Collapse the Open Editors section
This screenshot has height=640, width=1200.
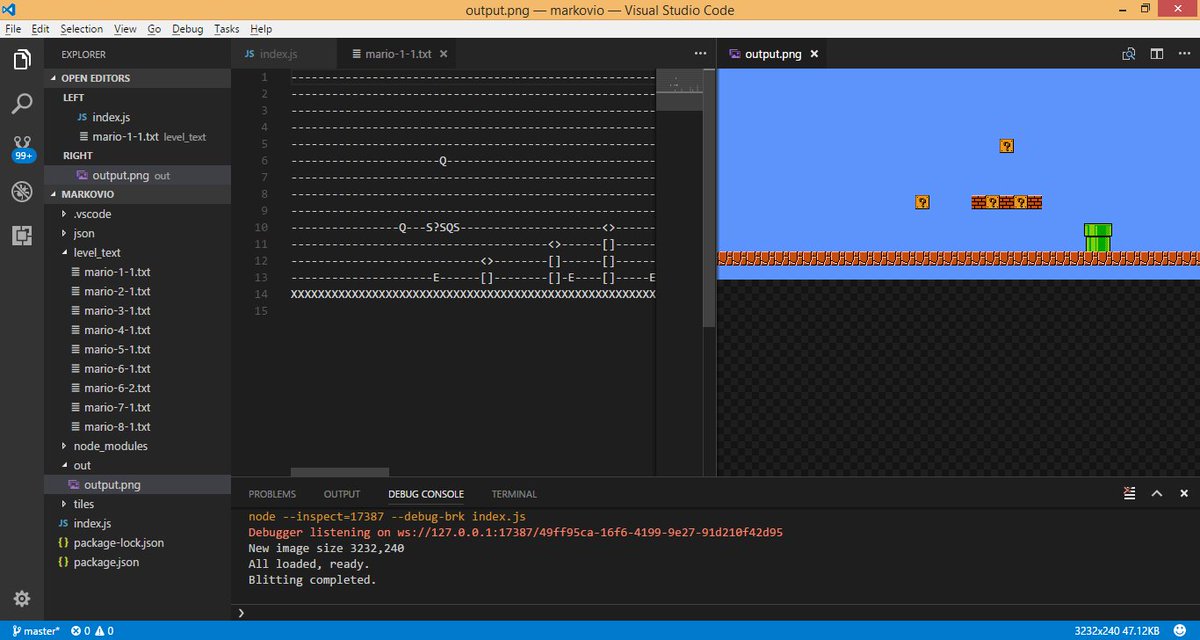(138, 78)
